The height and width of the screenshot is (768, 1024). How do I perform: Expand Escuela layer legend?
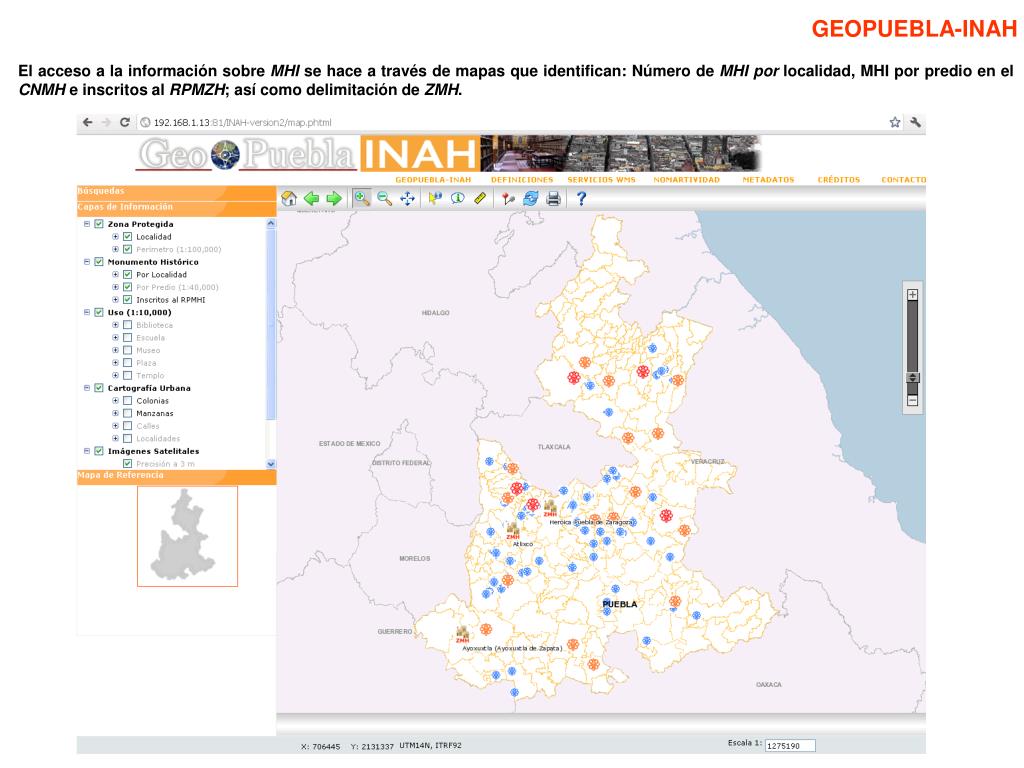pos(115,338)
